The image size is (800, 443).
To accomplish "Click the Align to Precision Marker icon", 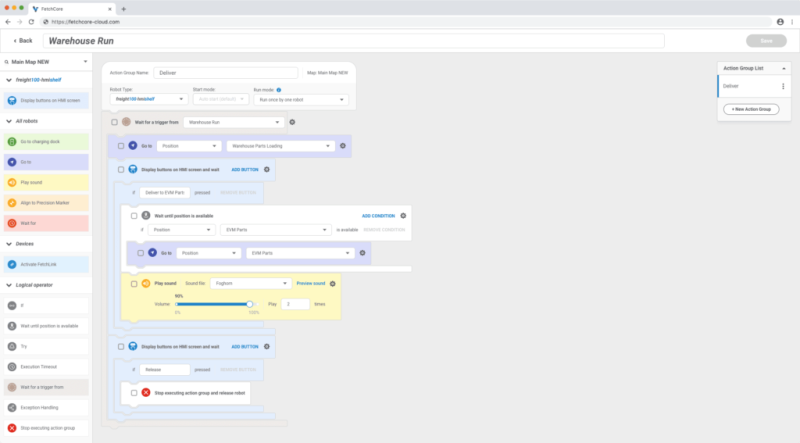I will pyautogui.click(x=12, y=202).
